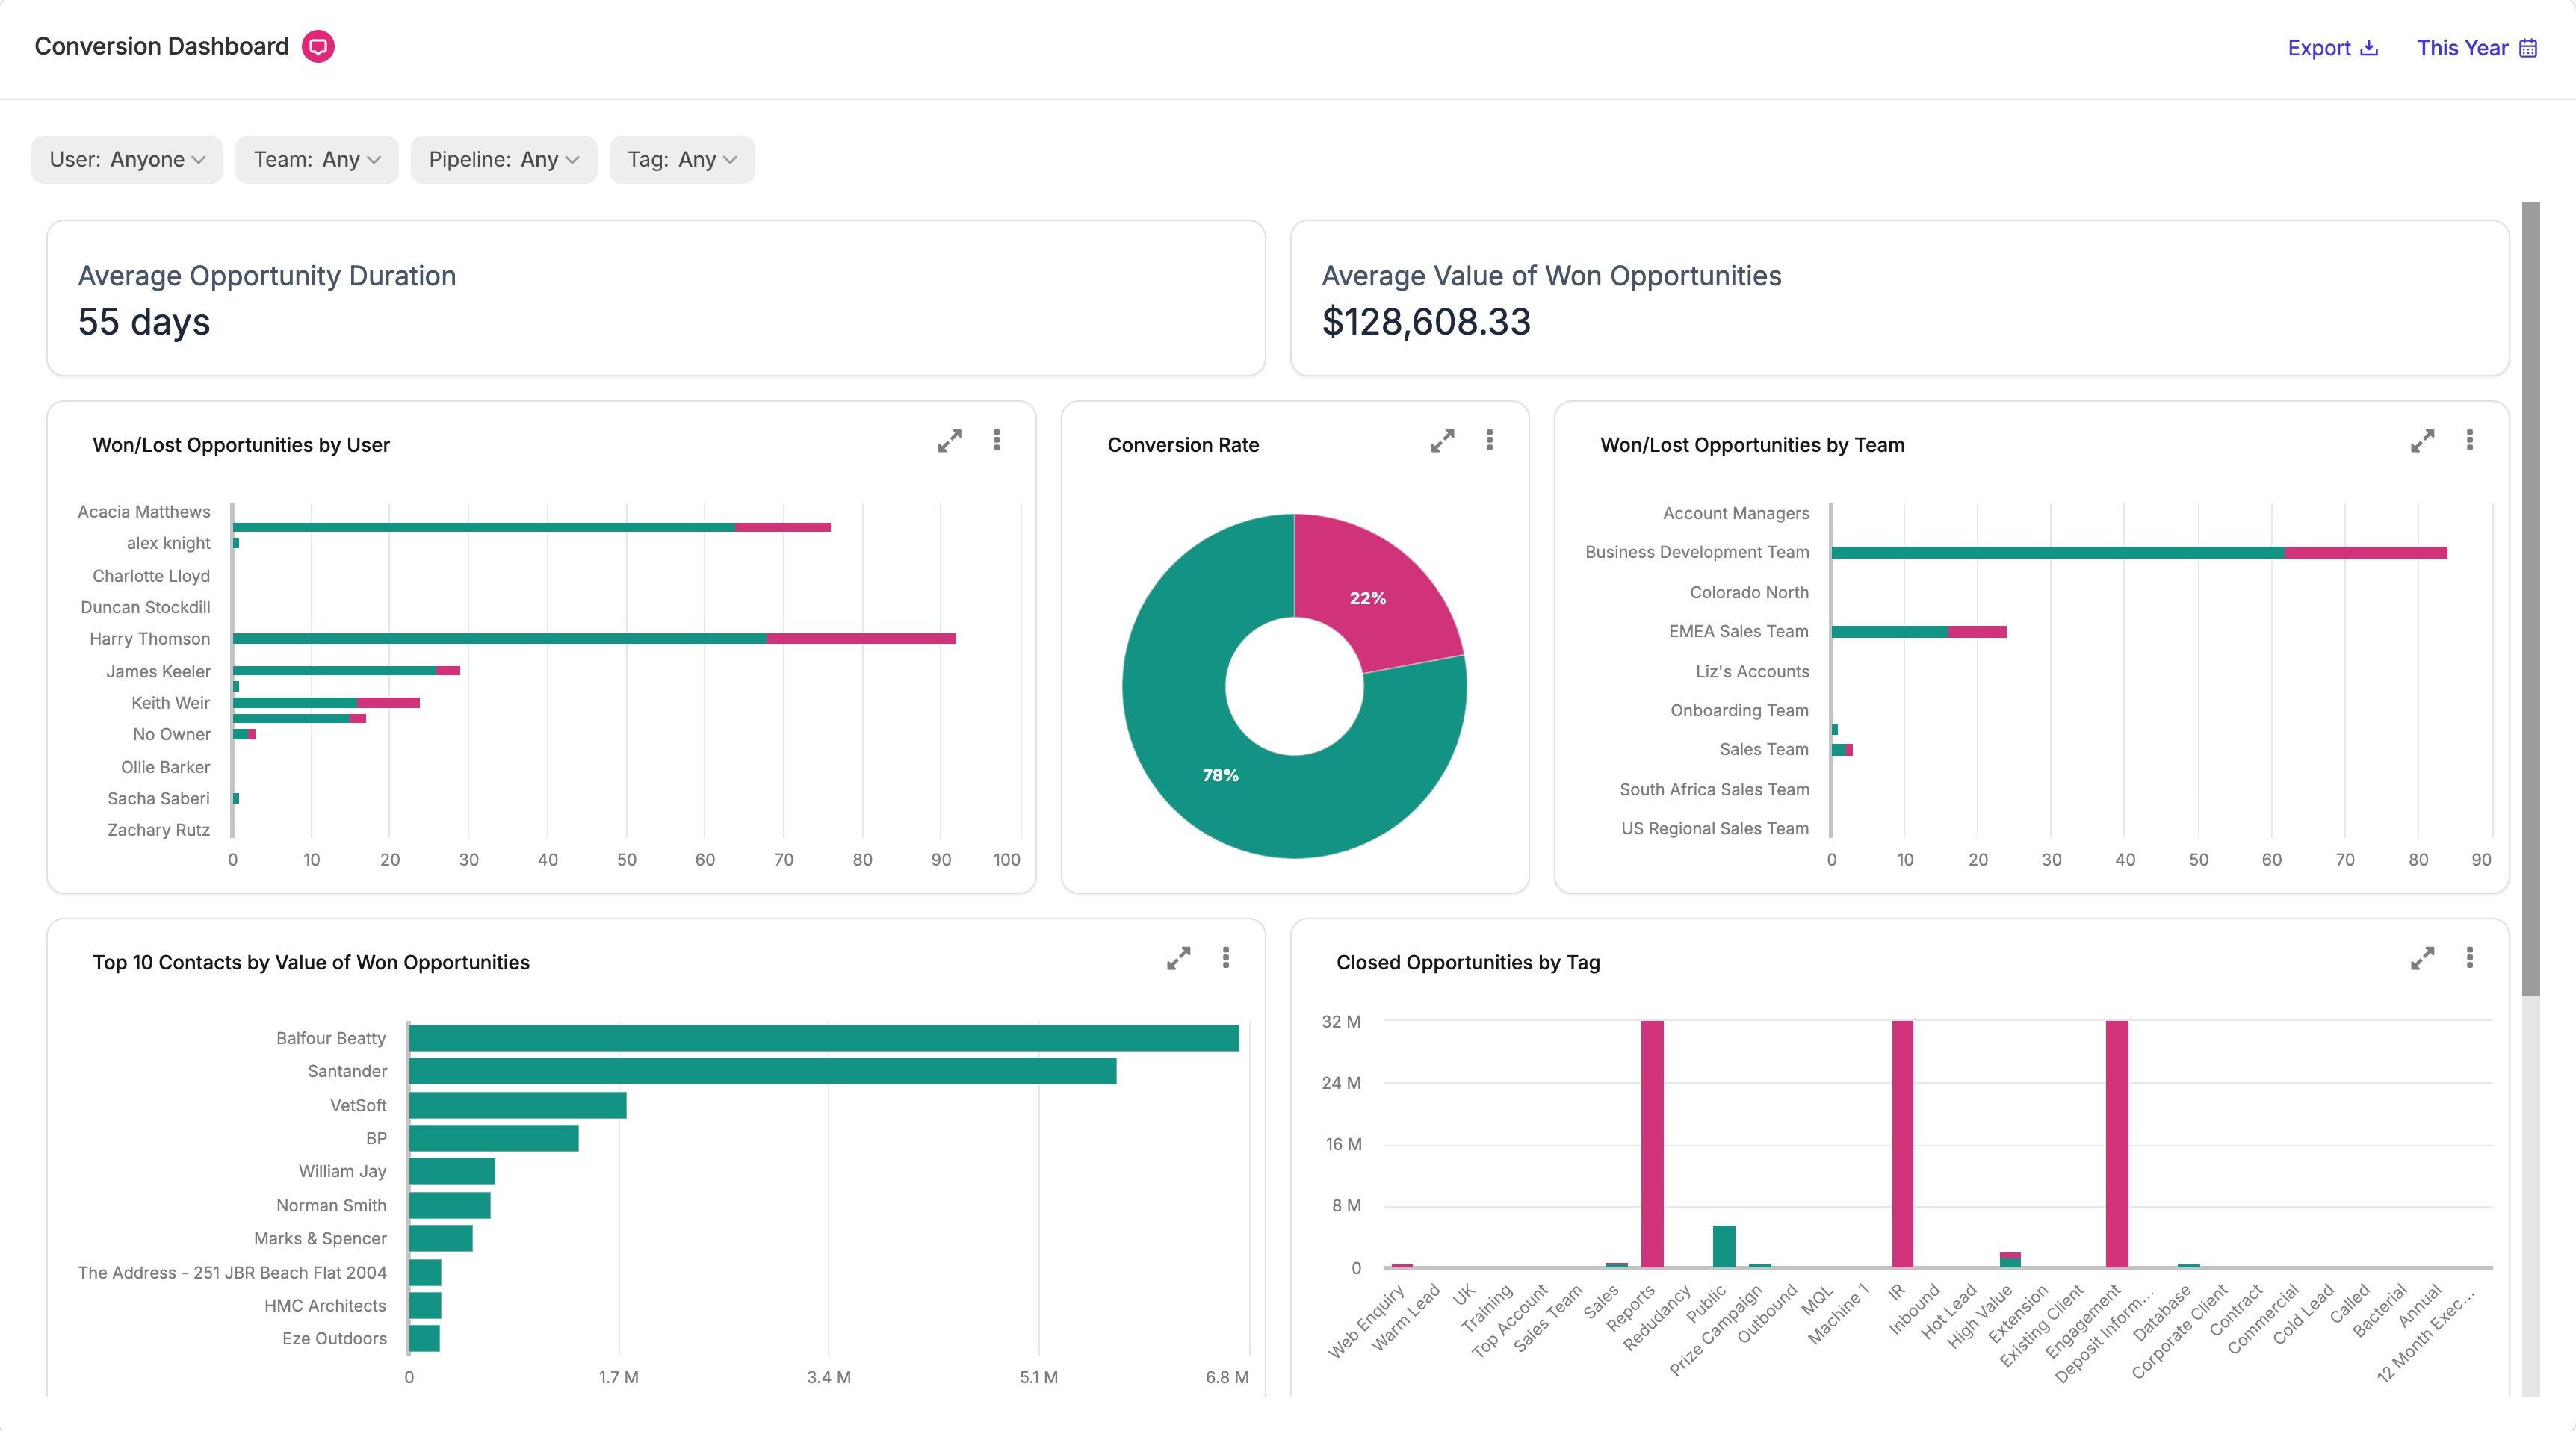2576x1431 pixels.
Task: Open the Top 10 Contacts options menu
Action: coord(1225,958)
